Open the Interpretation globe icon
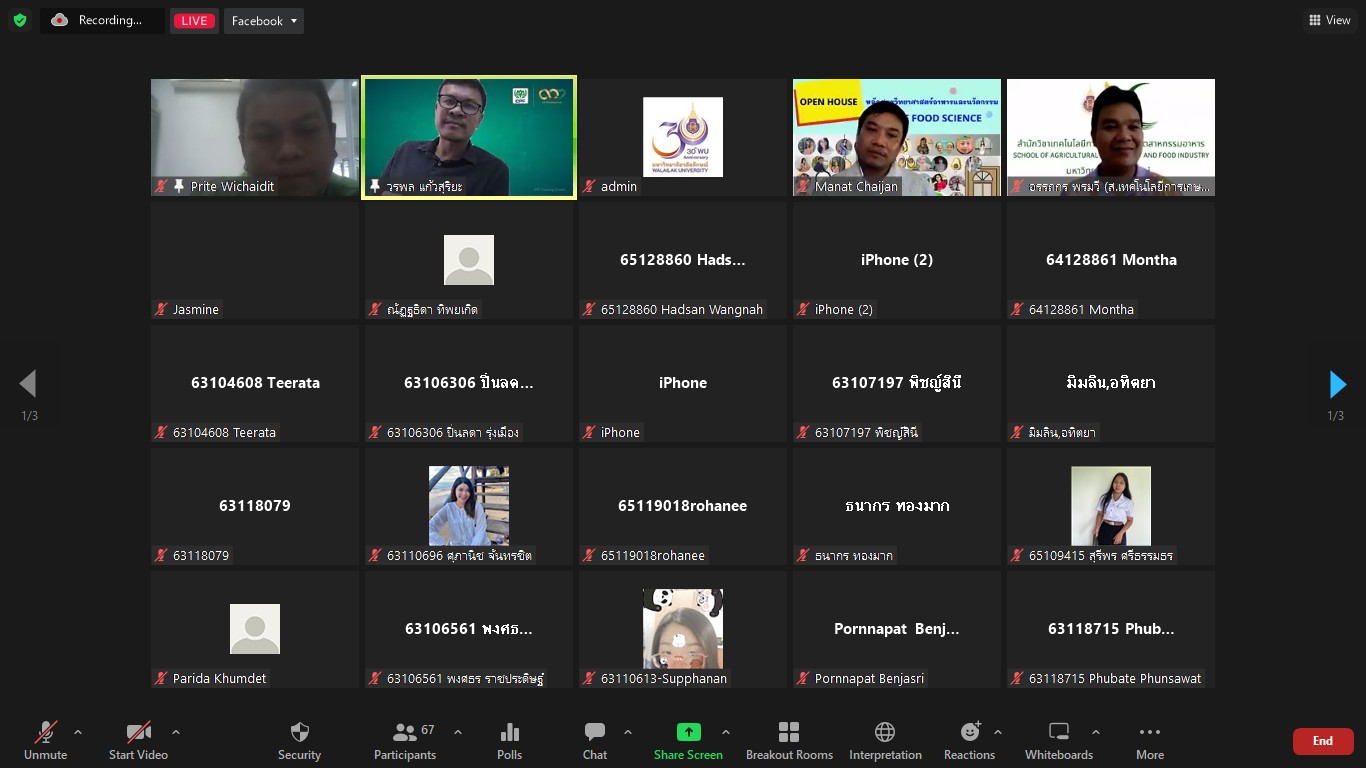This screenshot has height=768, width=1366. pos(885,740)
